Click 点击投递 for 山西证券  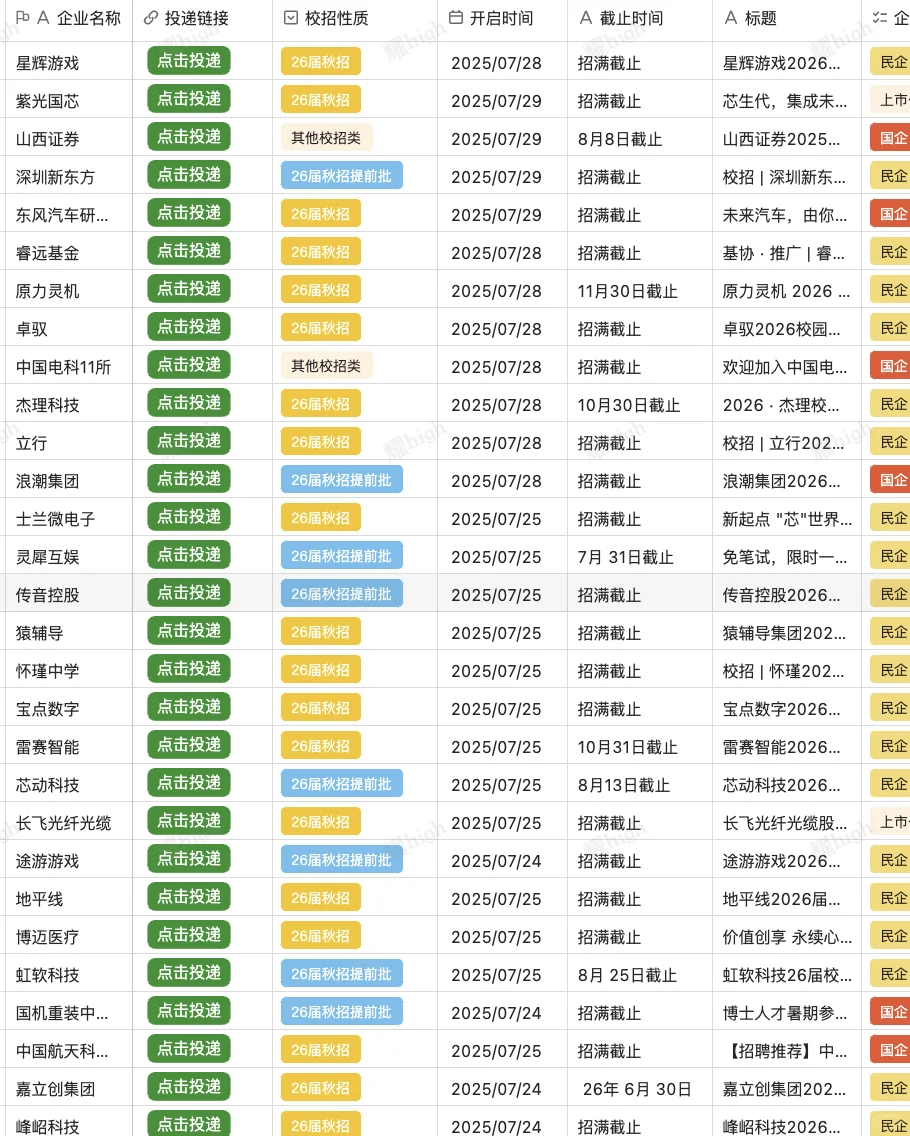tap(188, 137)
